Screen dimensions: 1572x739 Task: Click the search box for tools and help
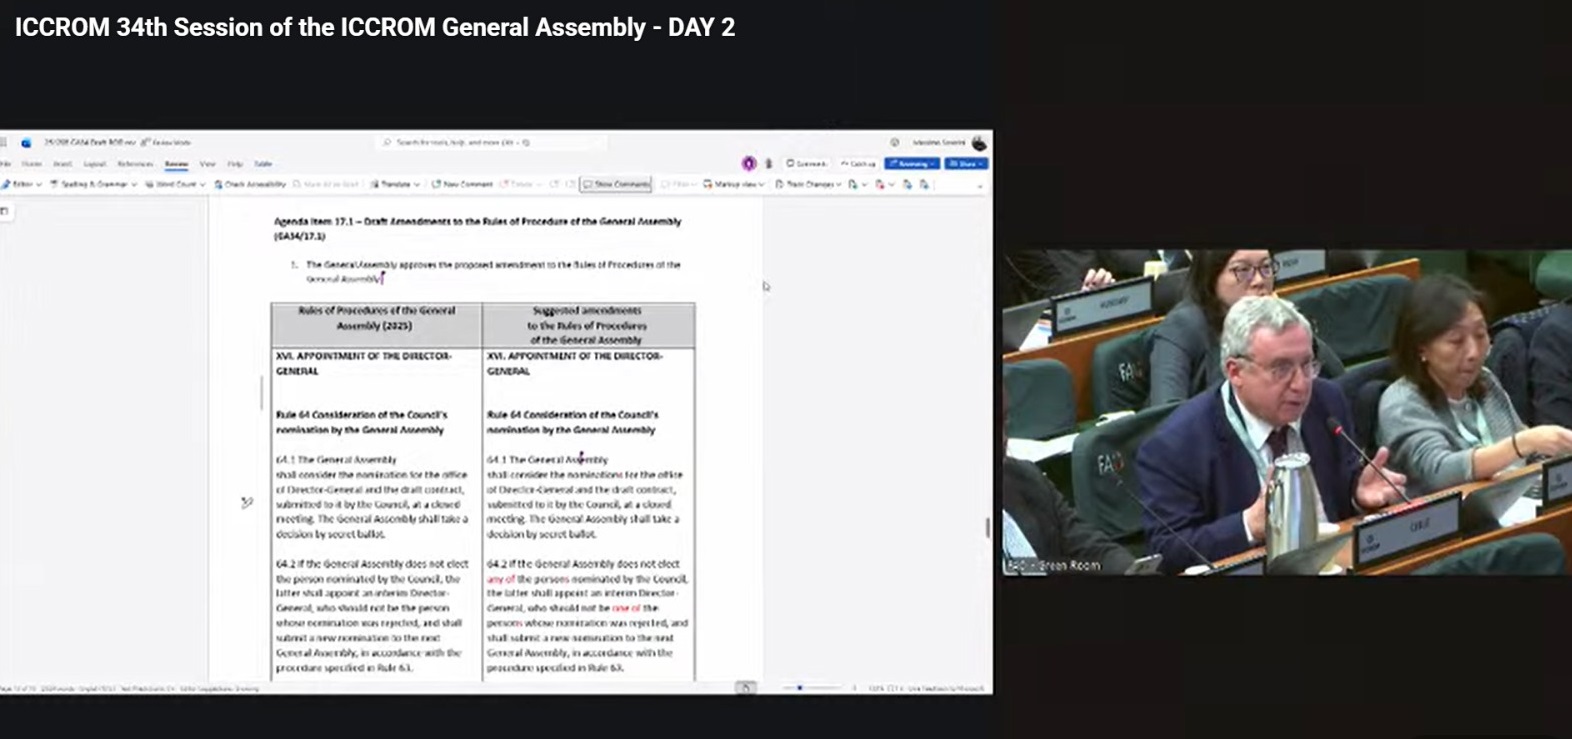460,143
